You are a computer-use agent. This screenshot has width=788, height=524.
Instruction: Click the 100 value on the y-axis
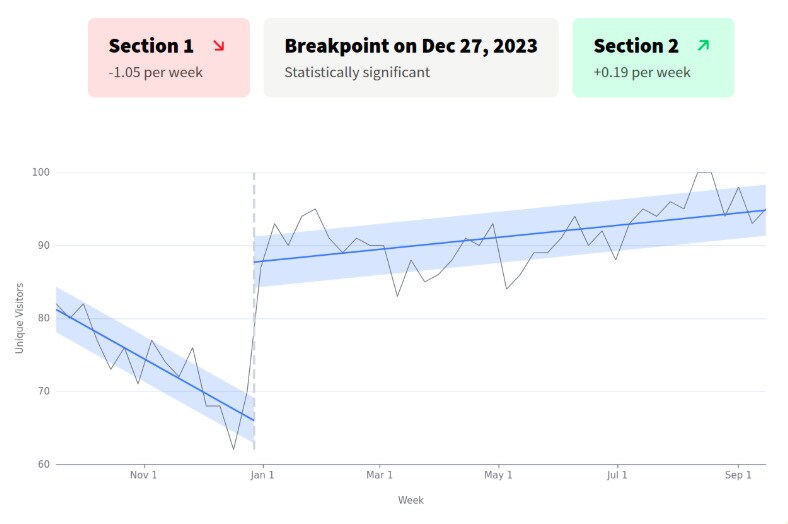39,173
